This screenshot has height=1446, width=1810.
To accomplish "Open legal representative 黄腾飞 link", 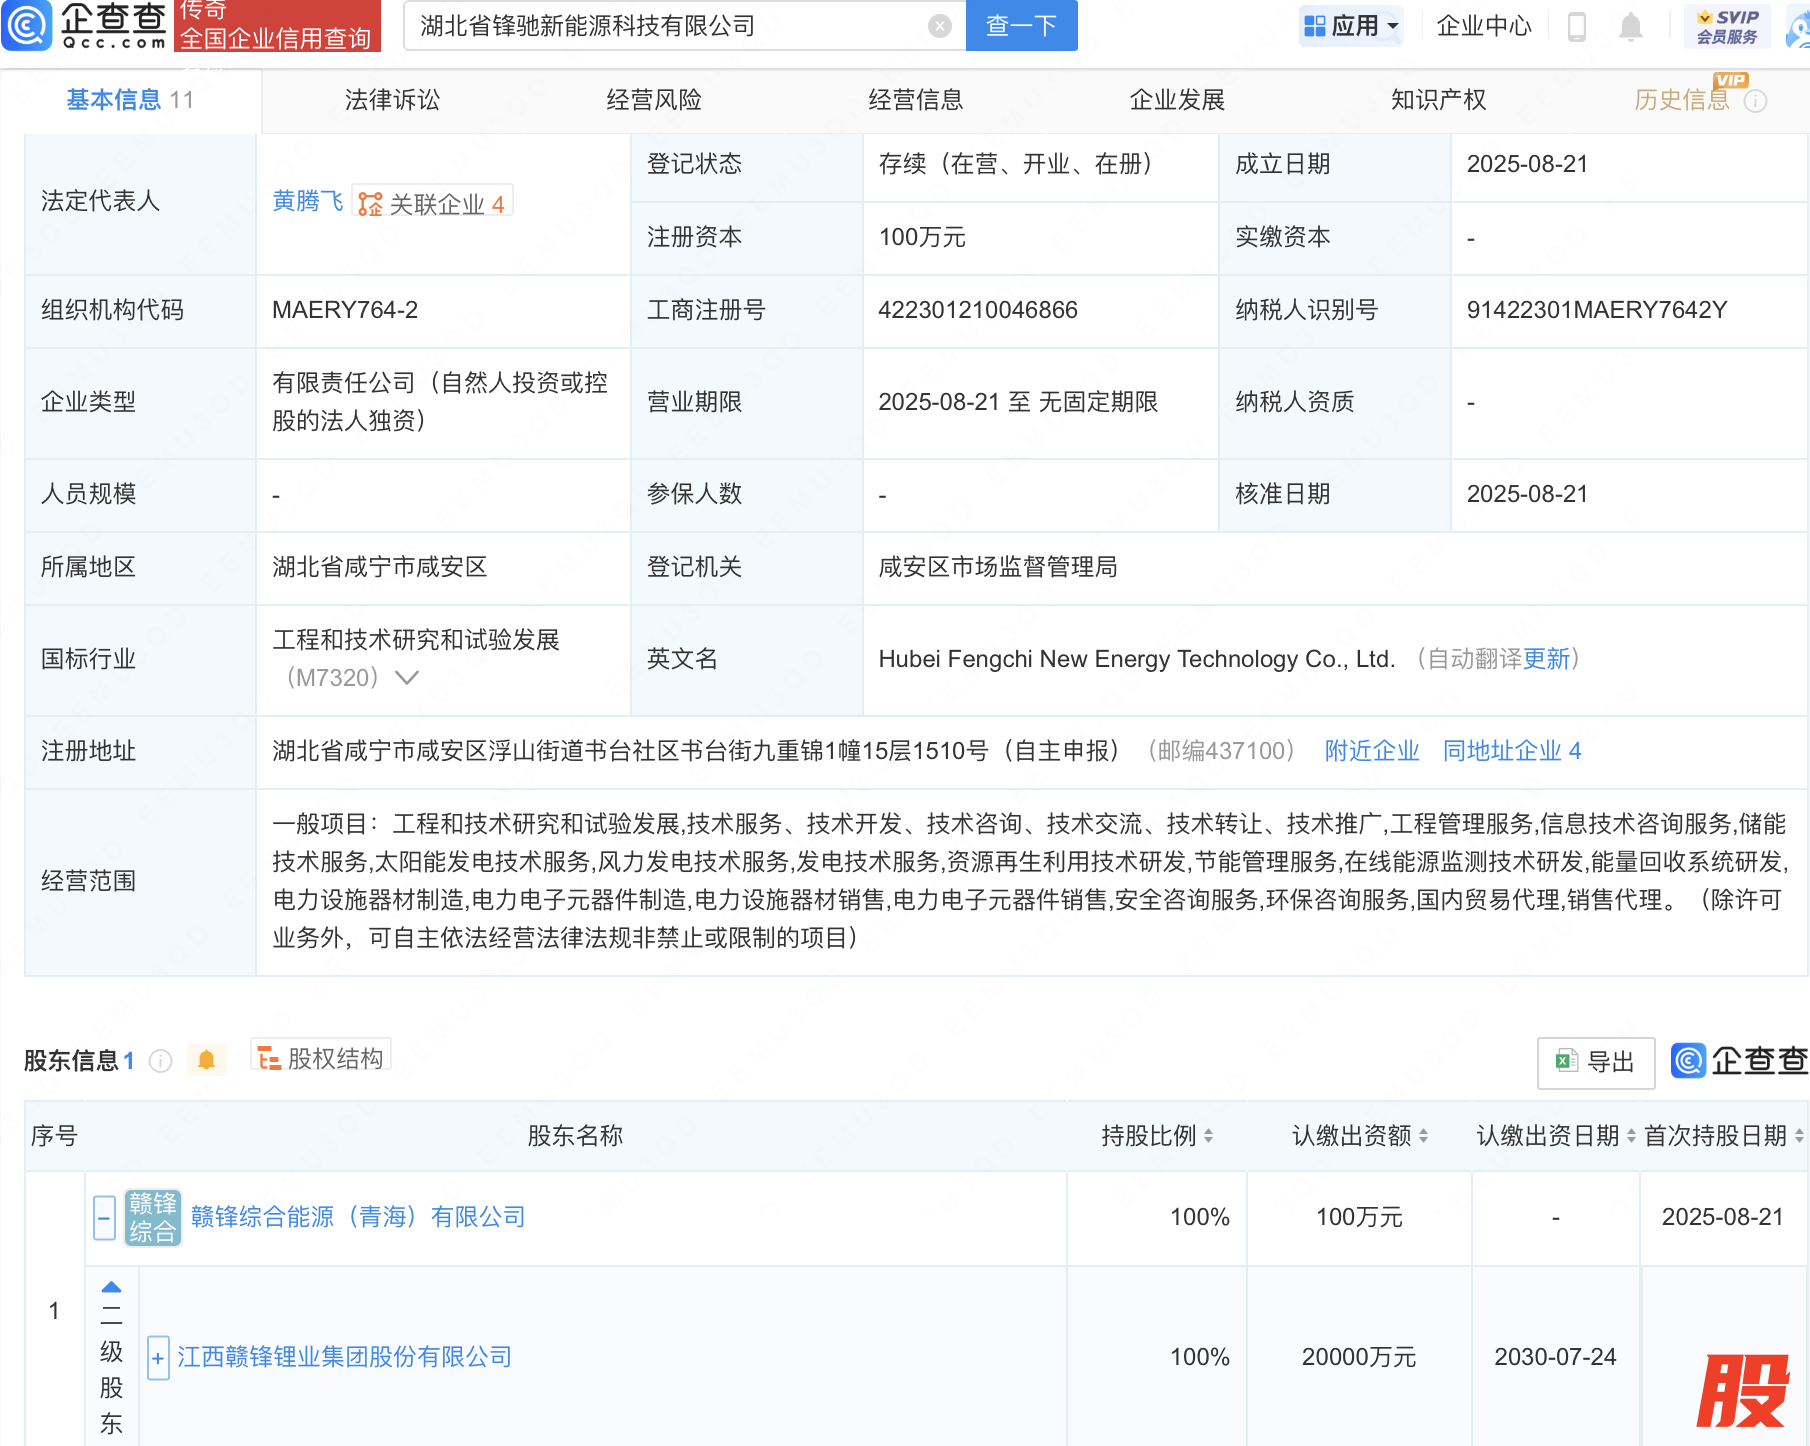I will 307,202.
